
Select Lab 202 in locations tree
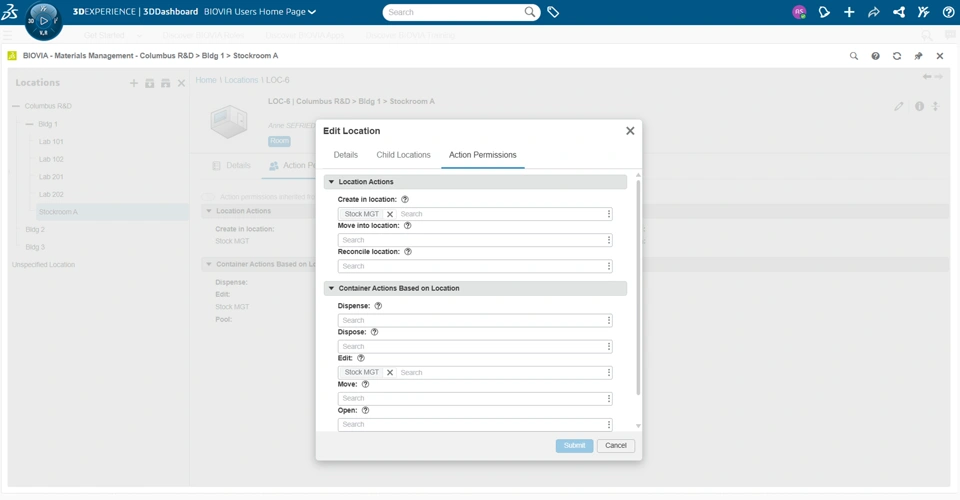tap(51, 195)
